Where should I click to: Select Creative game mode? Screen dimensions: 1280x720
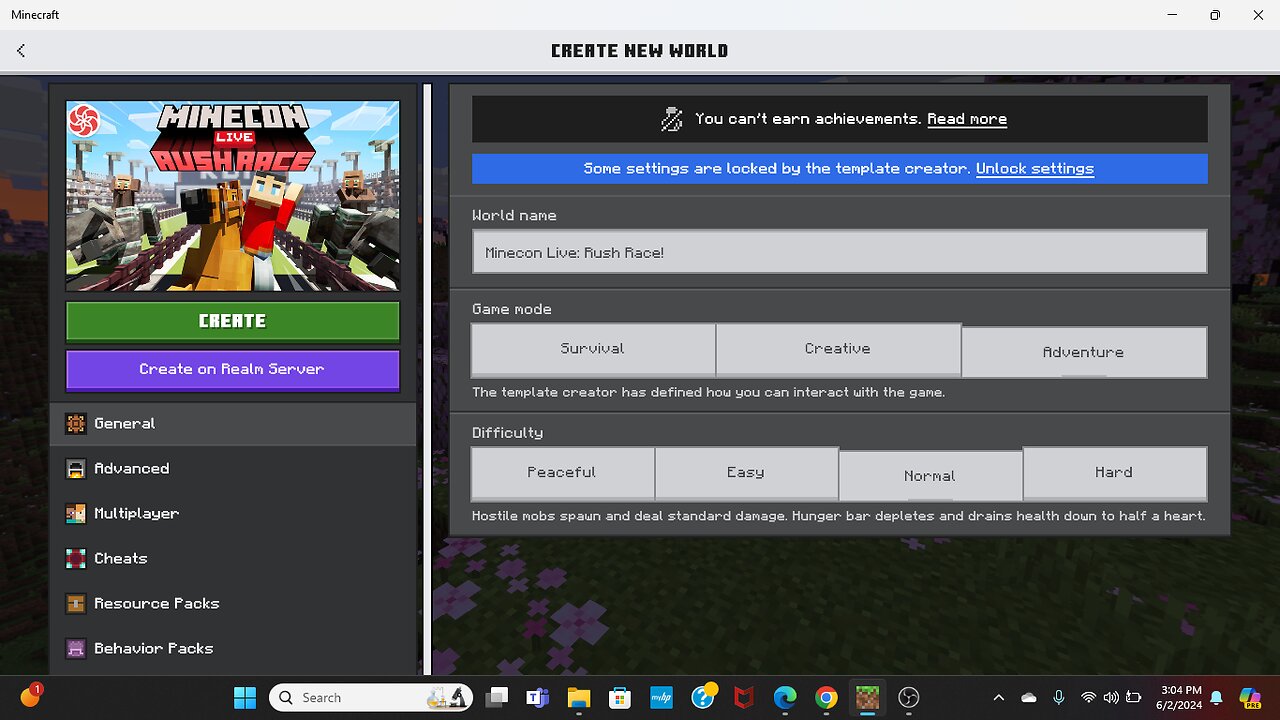(x=838, y=349)
